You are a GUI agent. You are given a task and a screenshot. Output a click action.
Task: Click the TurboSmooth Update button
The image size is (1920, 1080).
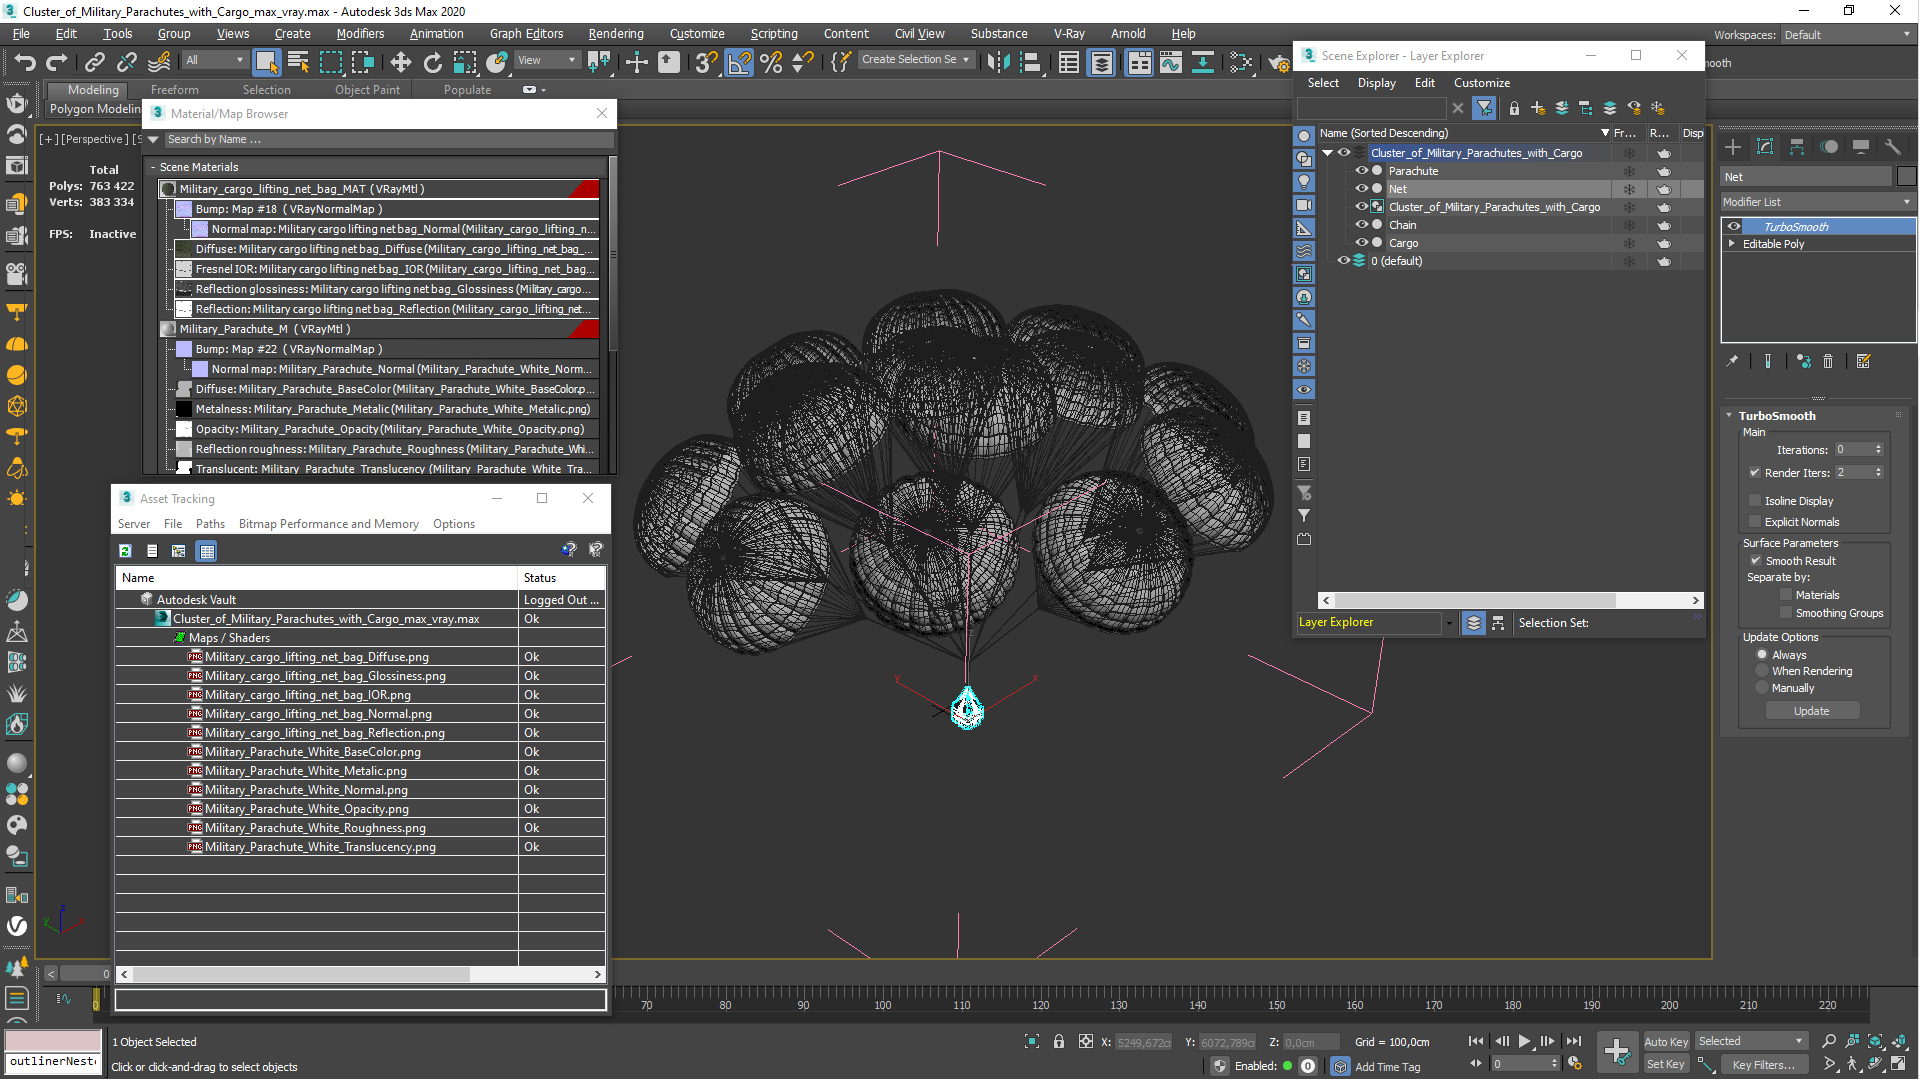[1811, 711]
